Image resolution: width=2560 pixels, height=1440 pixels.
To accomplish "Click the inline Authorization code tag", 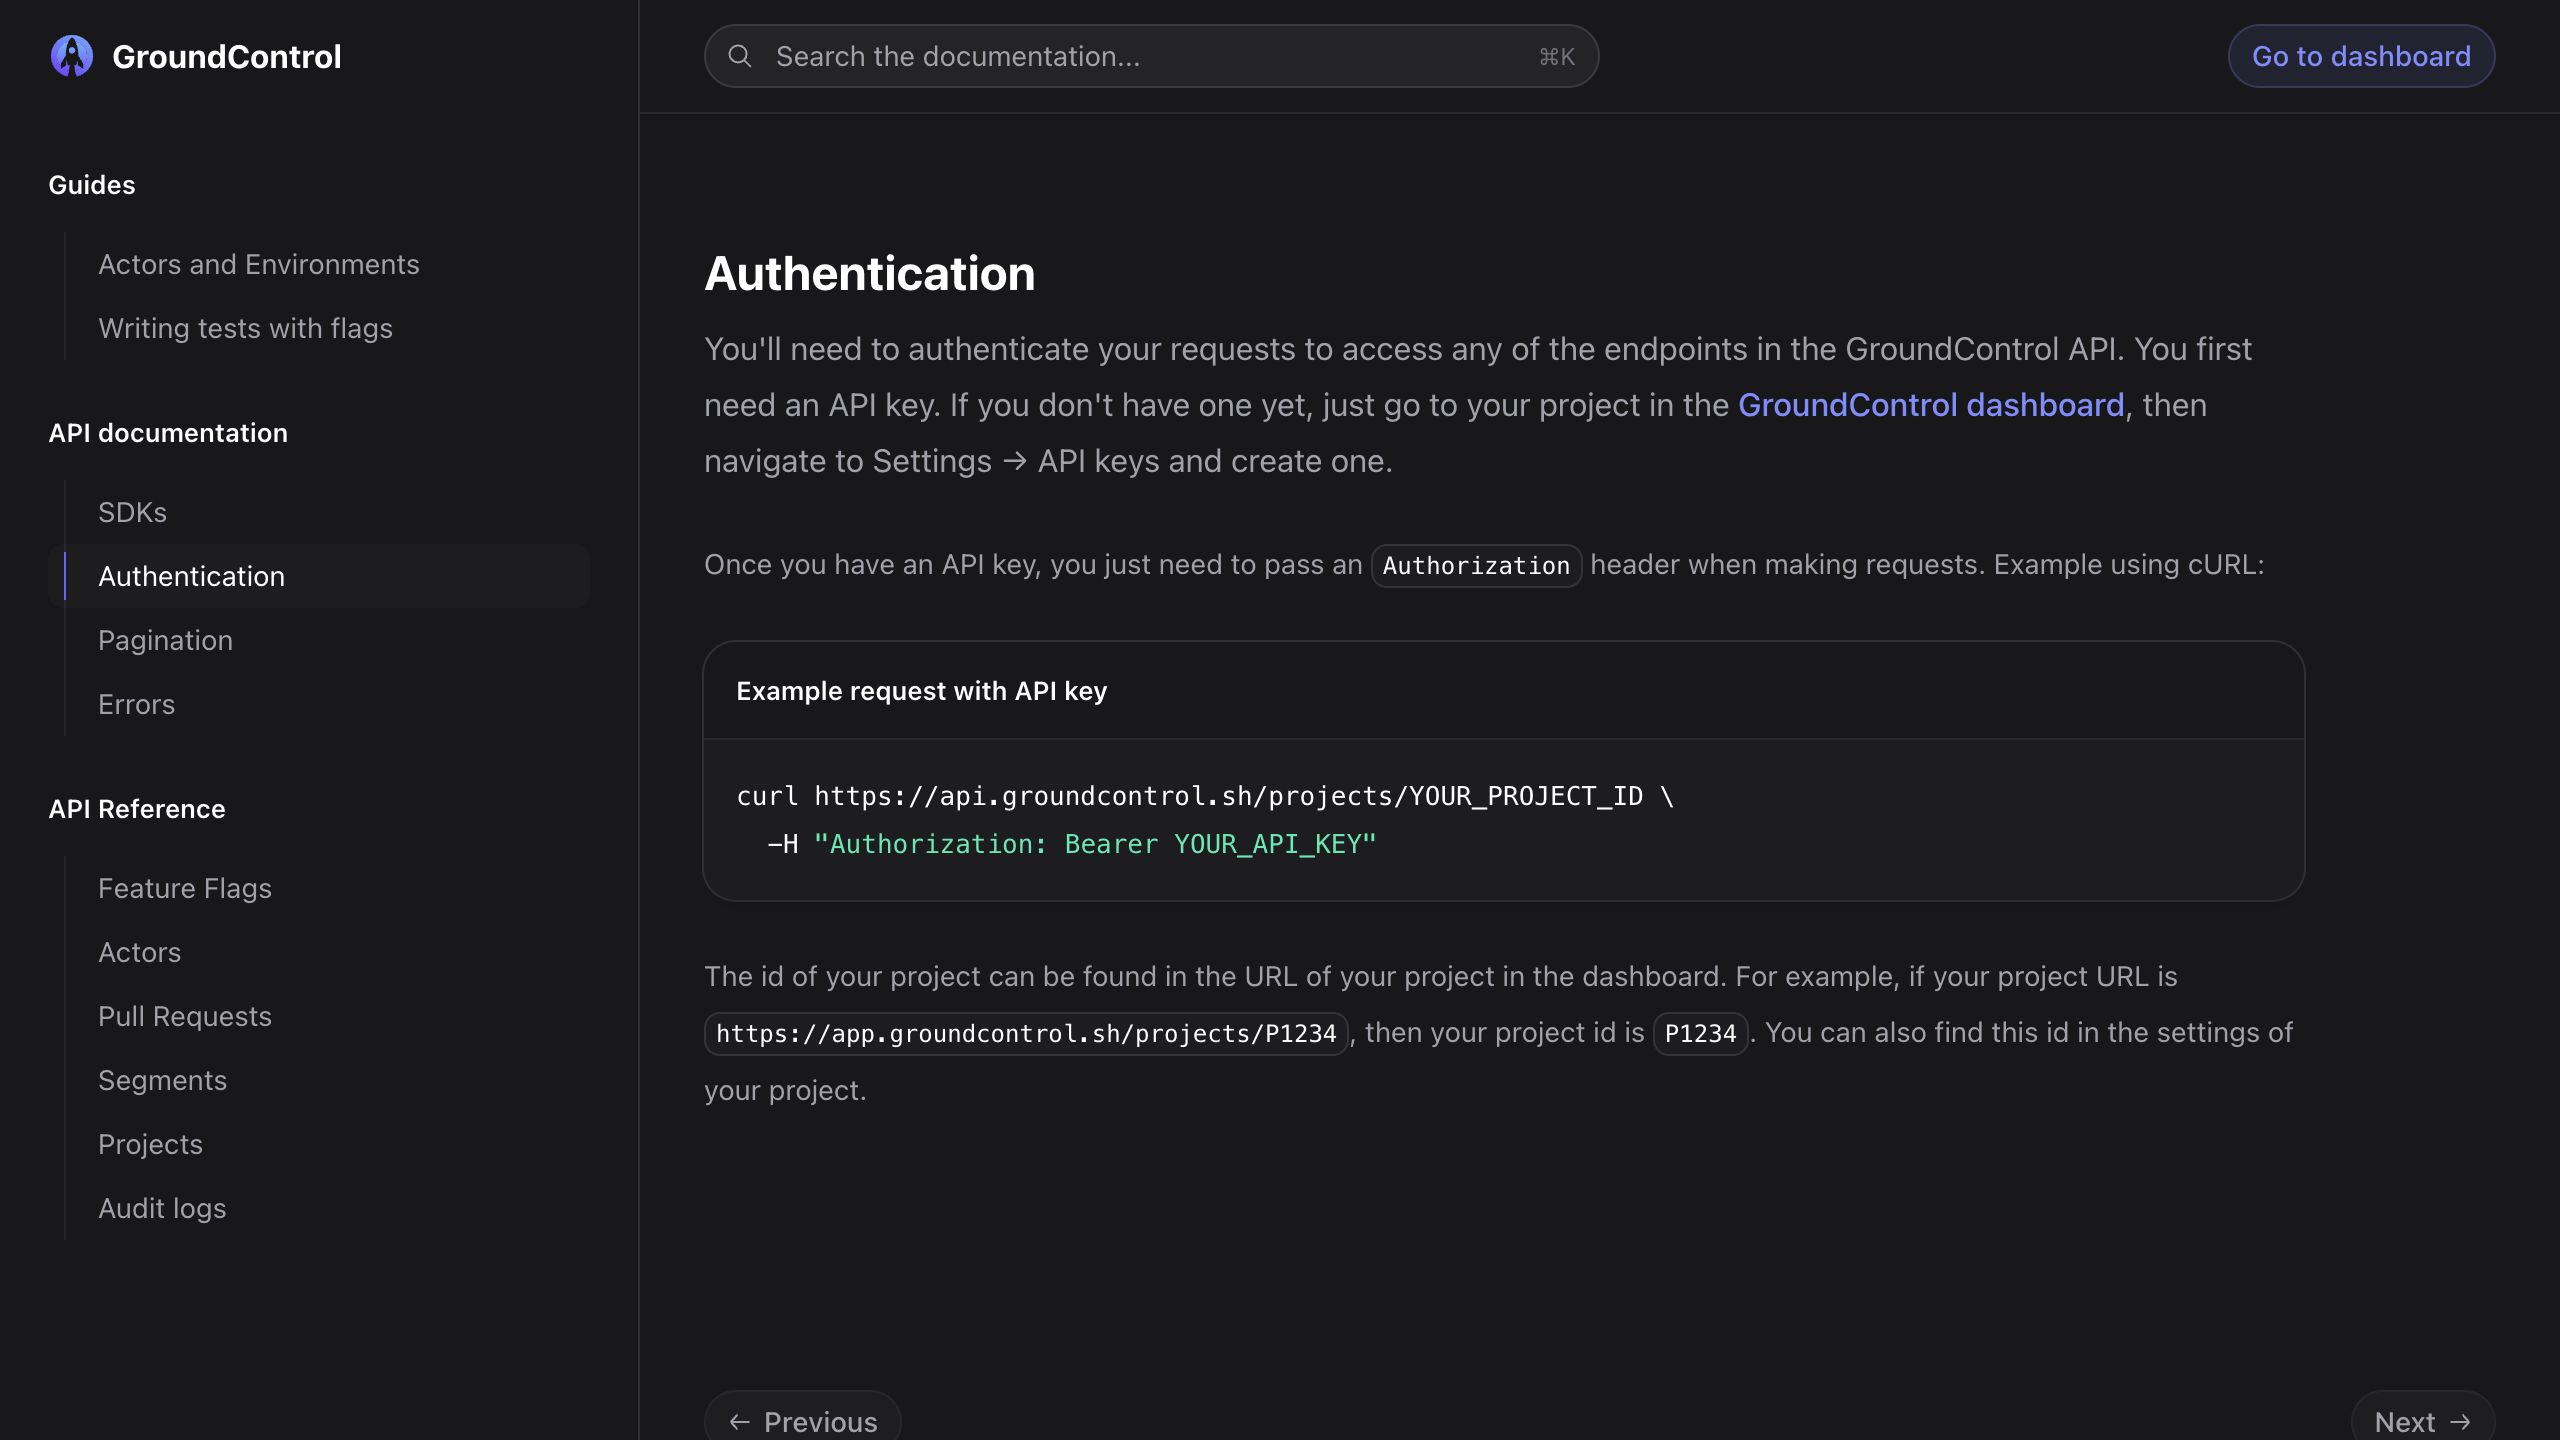I will (1476, 566).
